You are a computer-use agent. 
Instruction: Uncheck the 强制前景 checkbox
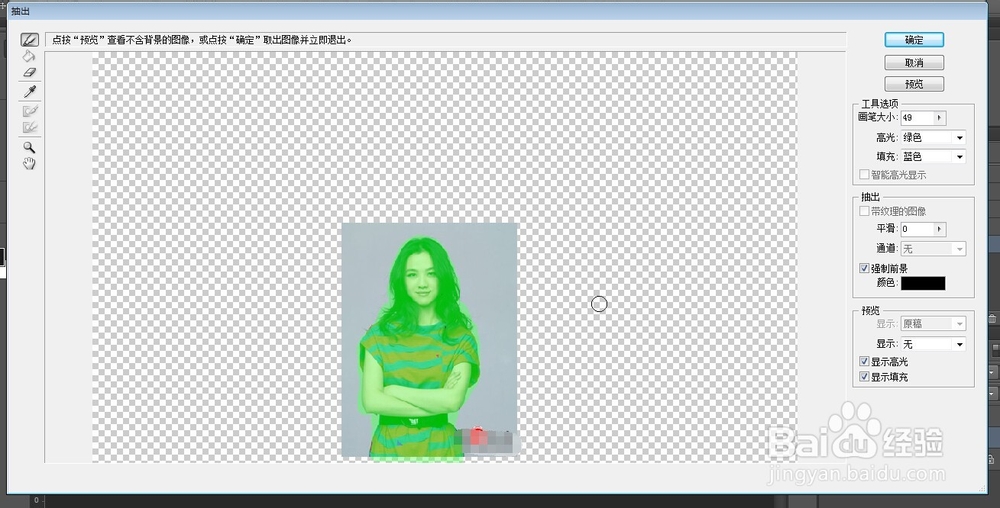(x=864, y=269)
